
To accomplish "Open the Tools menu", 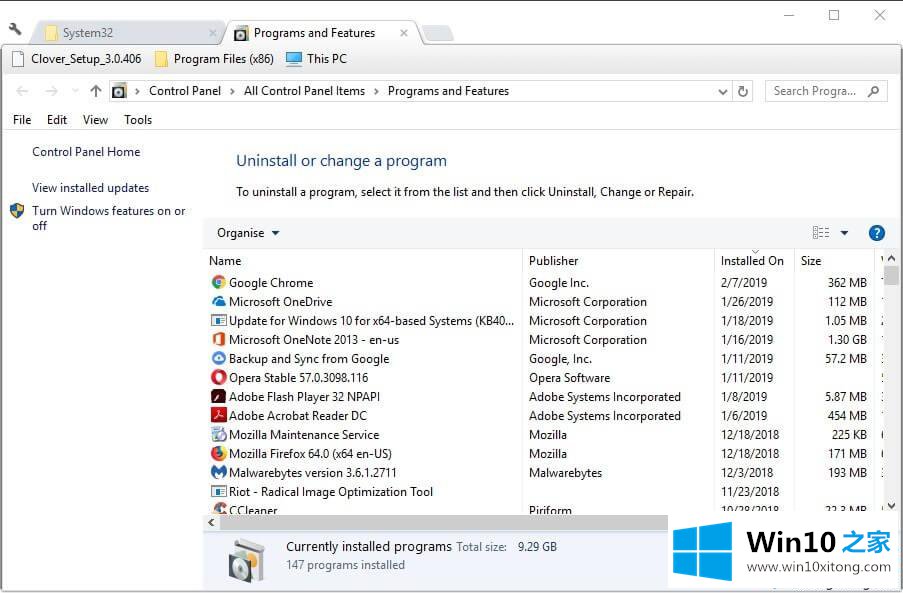I will pos(138,120).
